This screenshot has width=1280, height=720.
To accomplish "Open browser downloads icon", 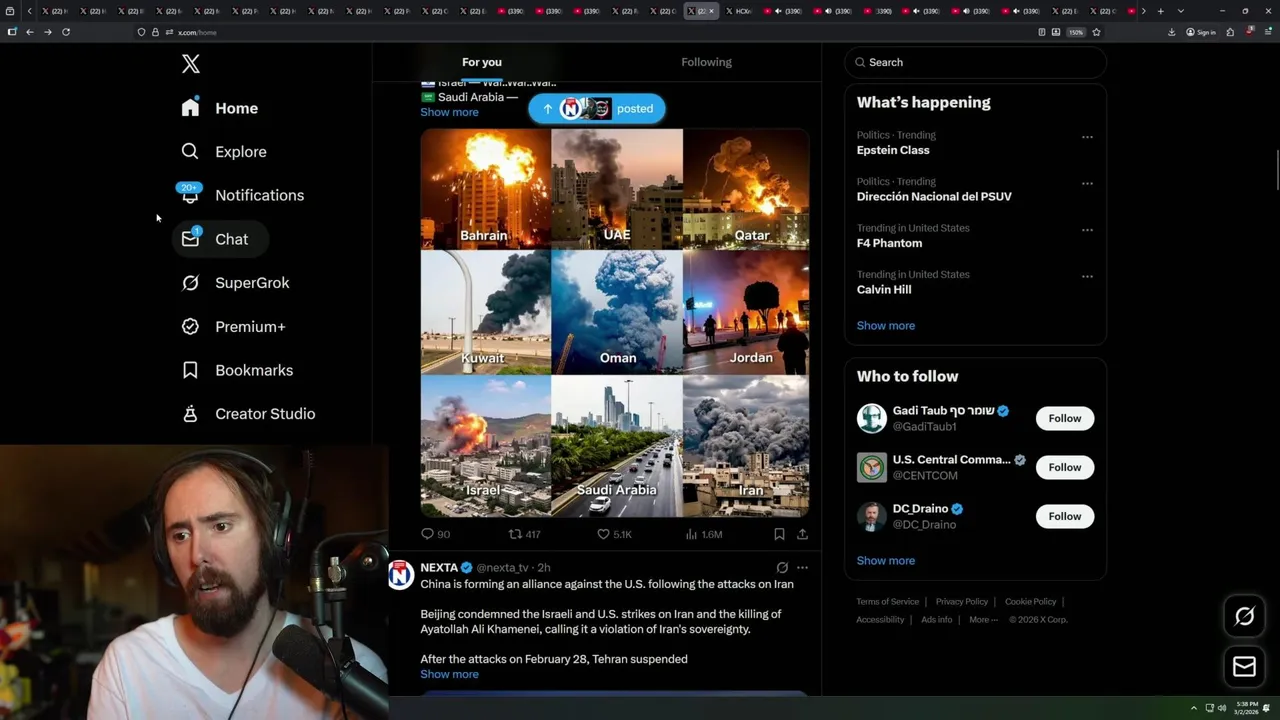I will pos(1172,32).
